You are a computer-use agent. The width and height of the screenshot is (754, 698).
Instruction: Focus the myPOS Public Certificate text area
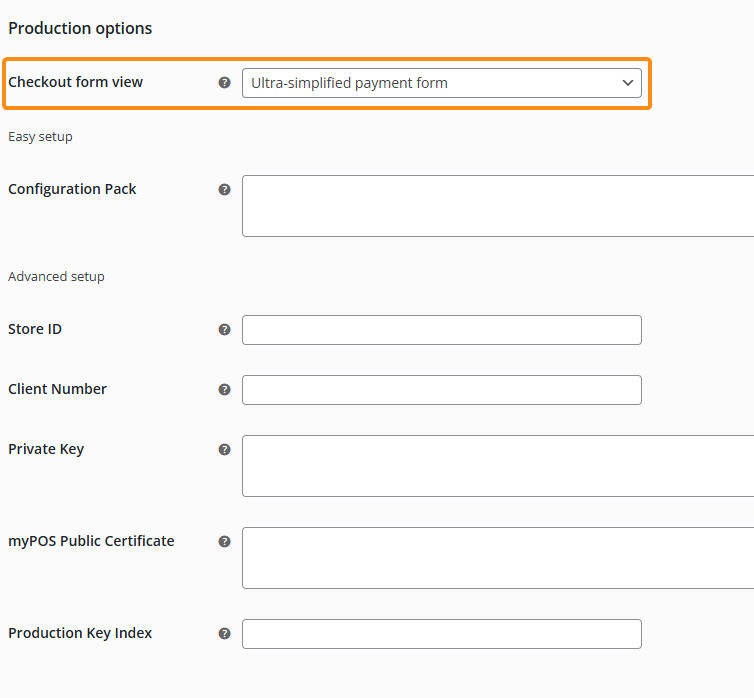coord(497,558)
